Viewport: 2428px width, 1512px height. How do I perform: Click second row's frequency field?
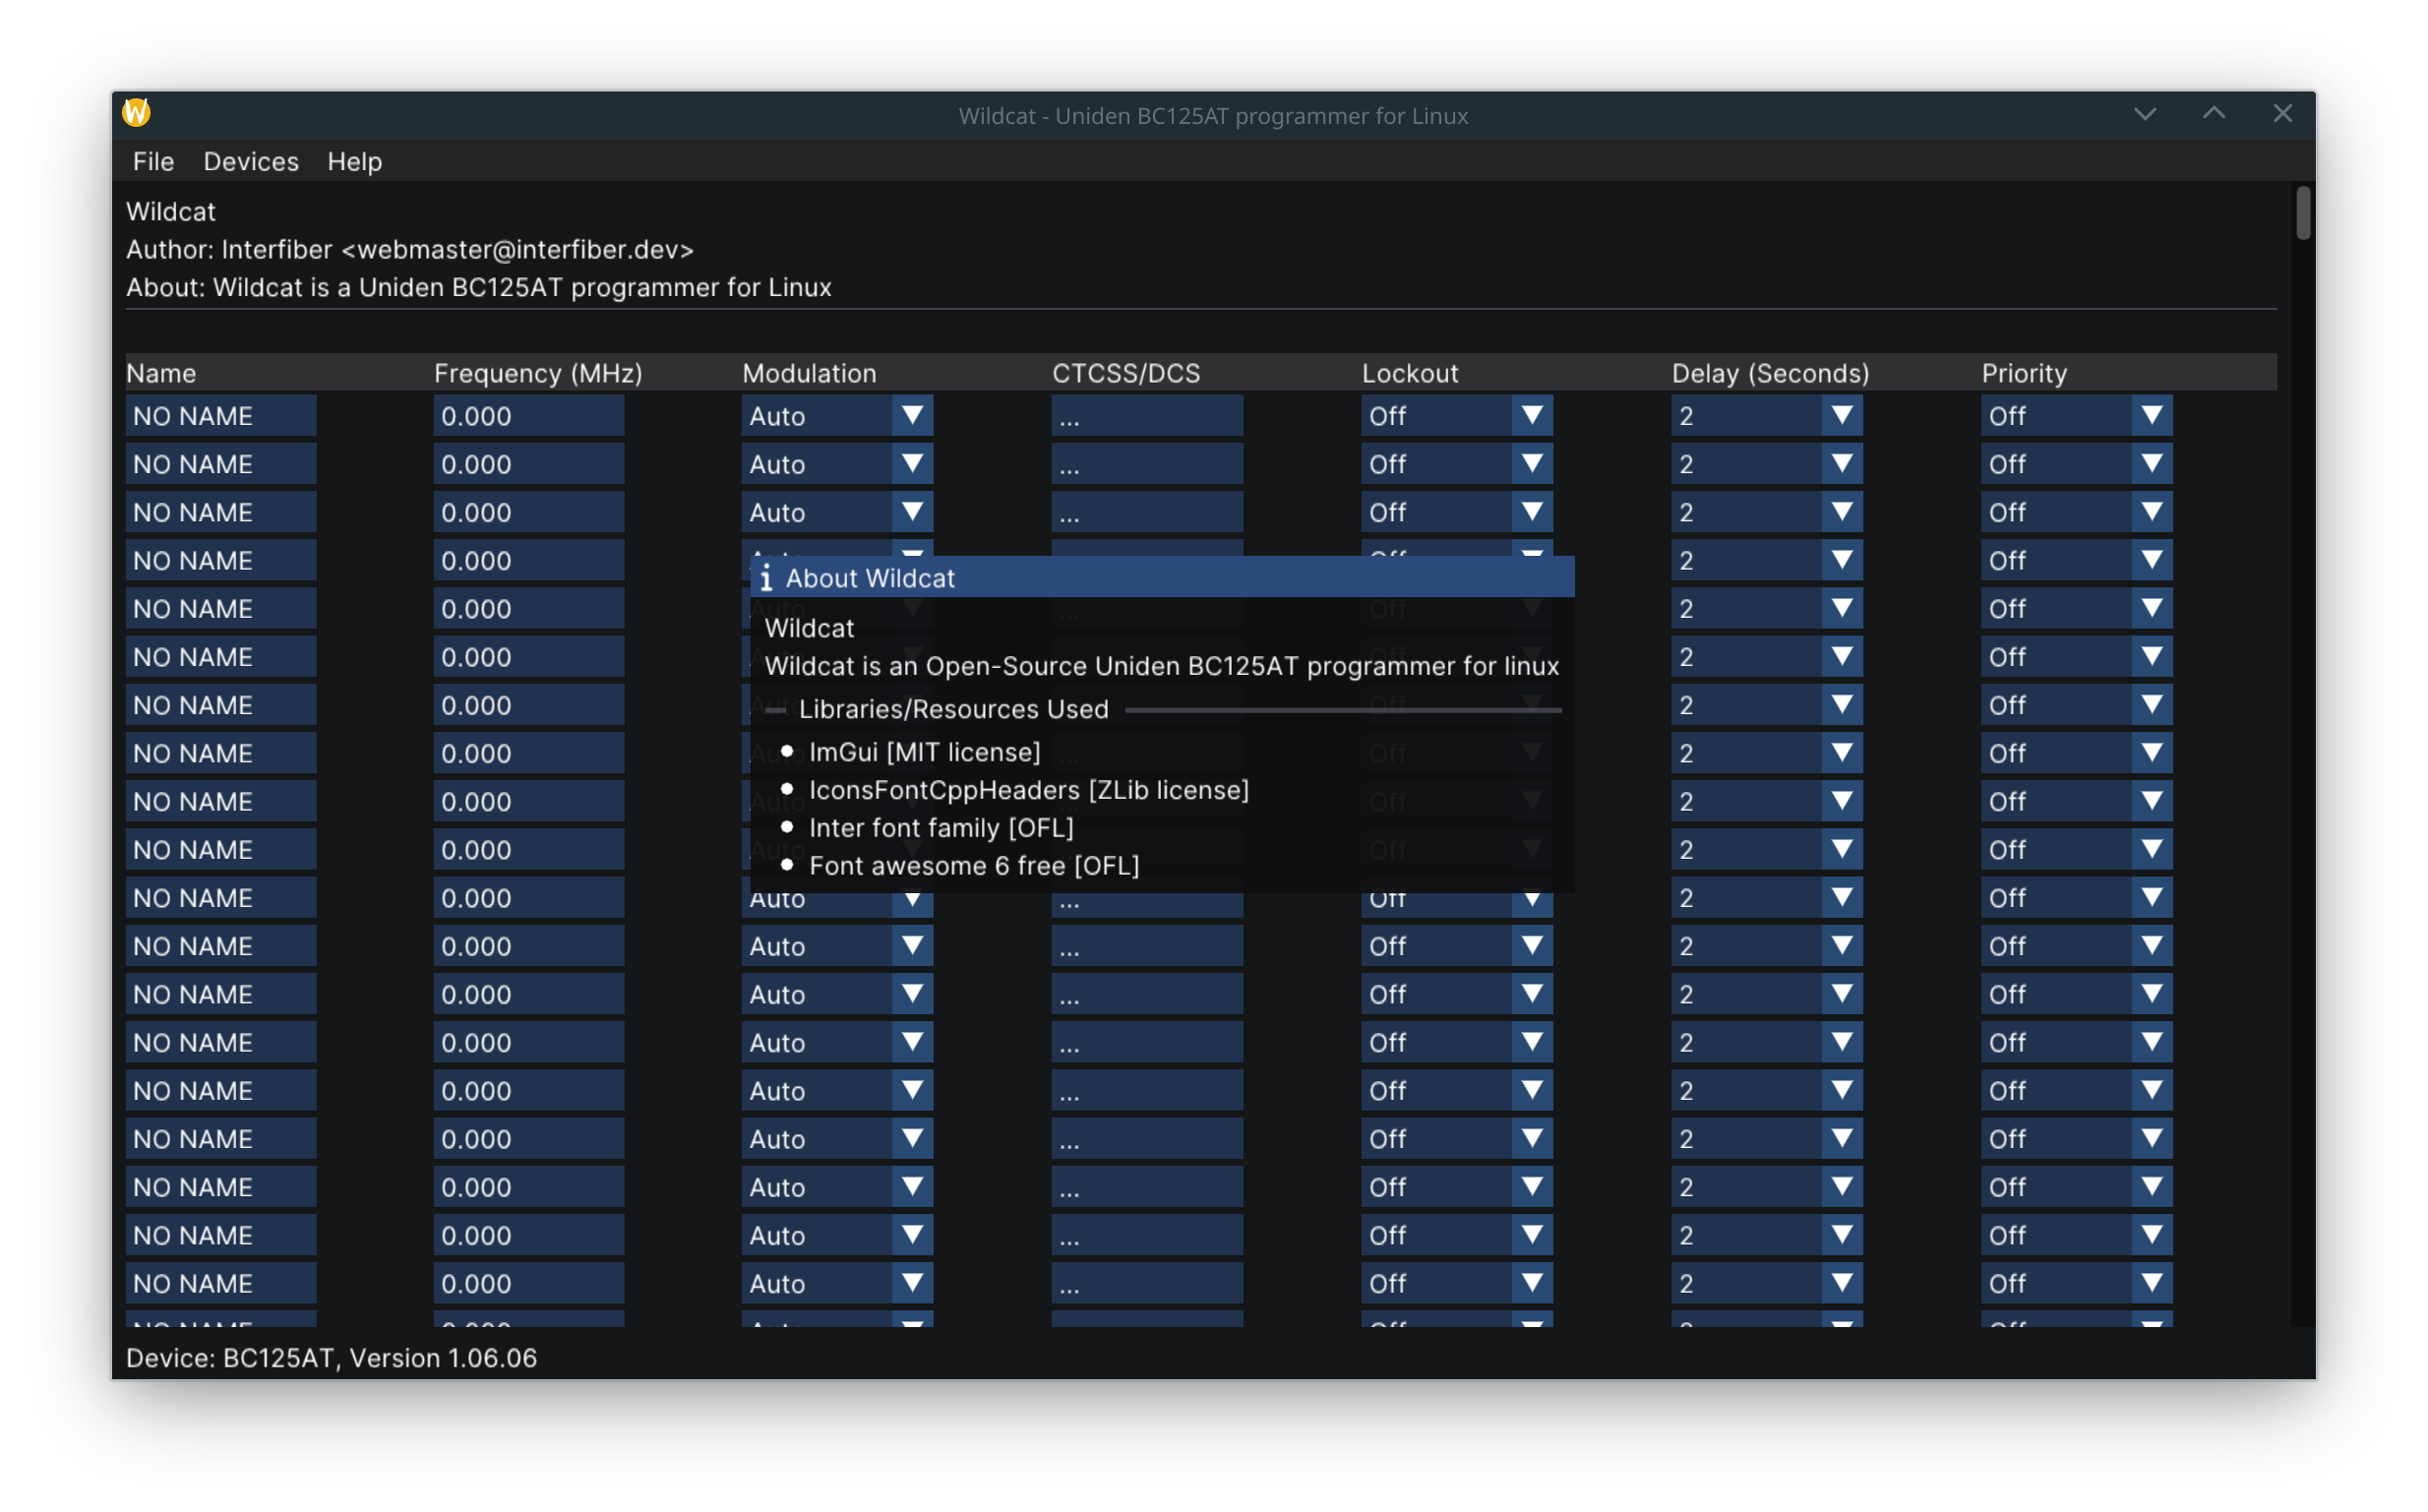529,464
